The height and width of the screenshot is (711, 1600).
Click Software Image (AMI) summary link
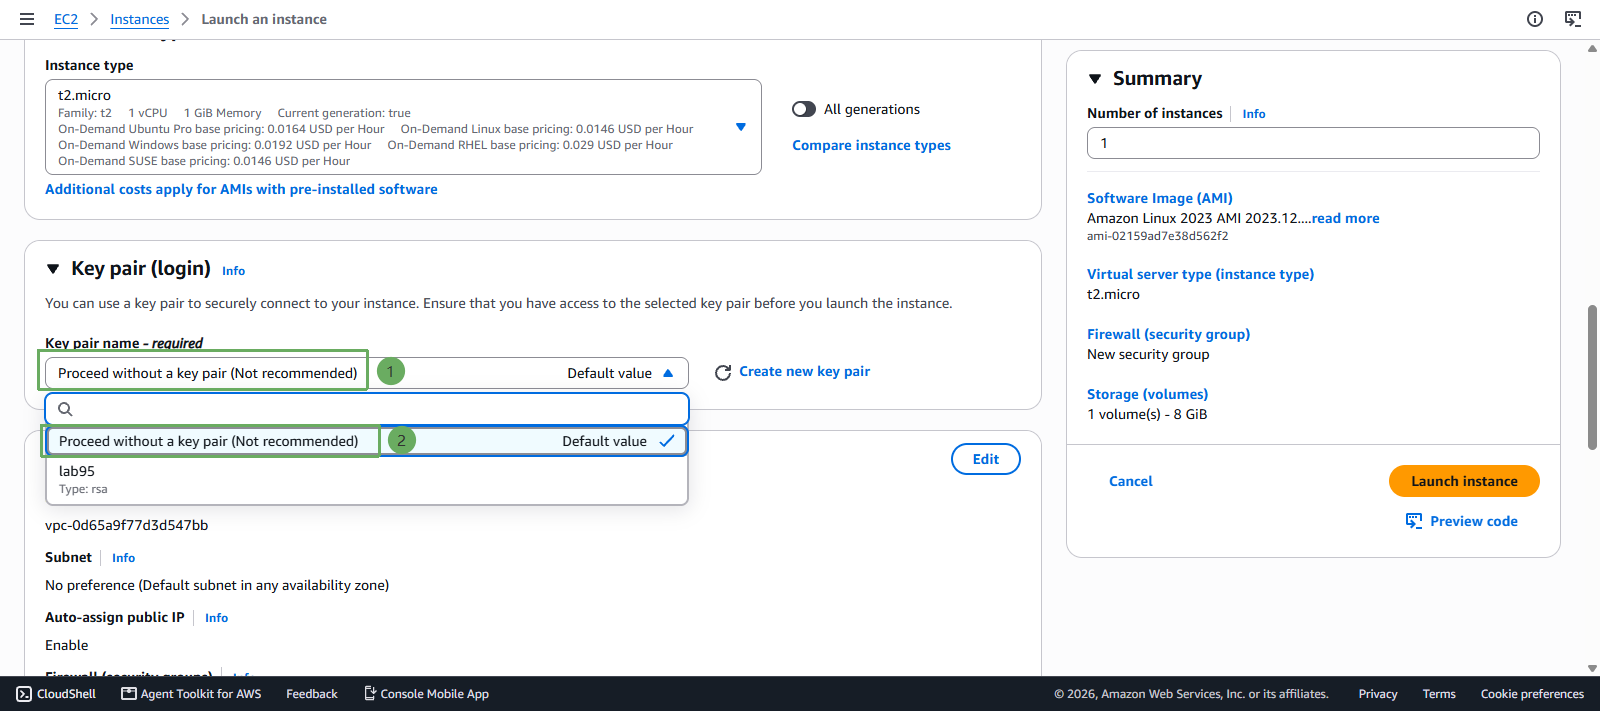(x=1160, y=198)
